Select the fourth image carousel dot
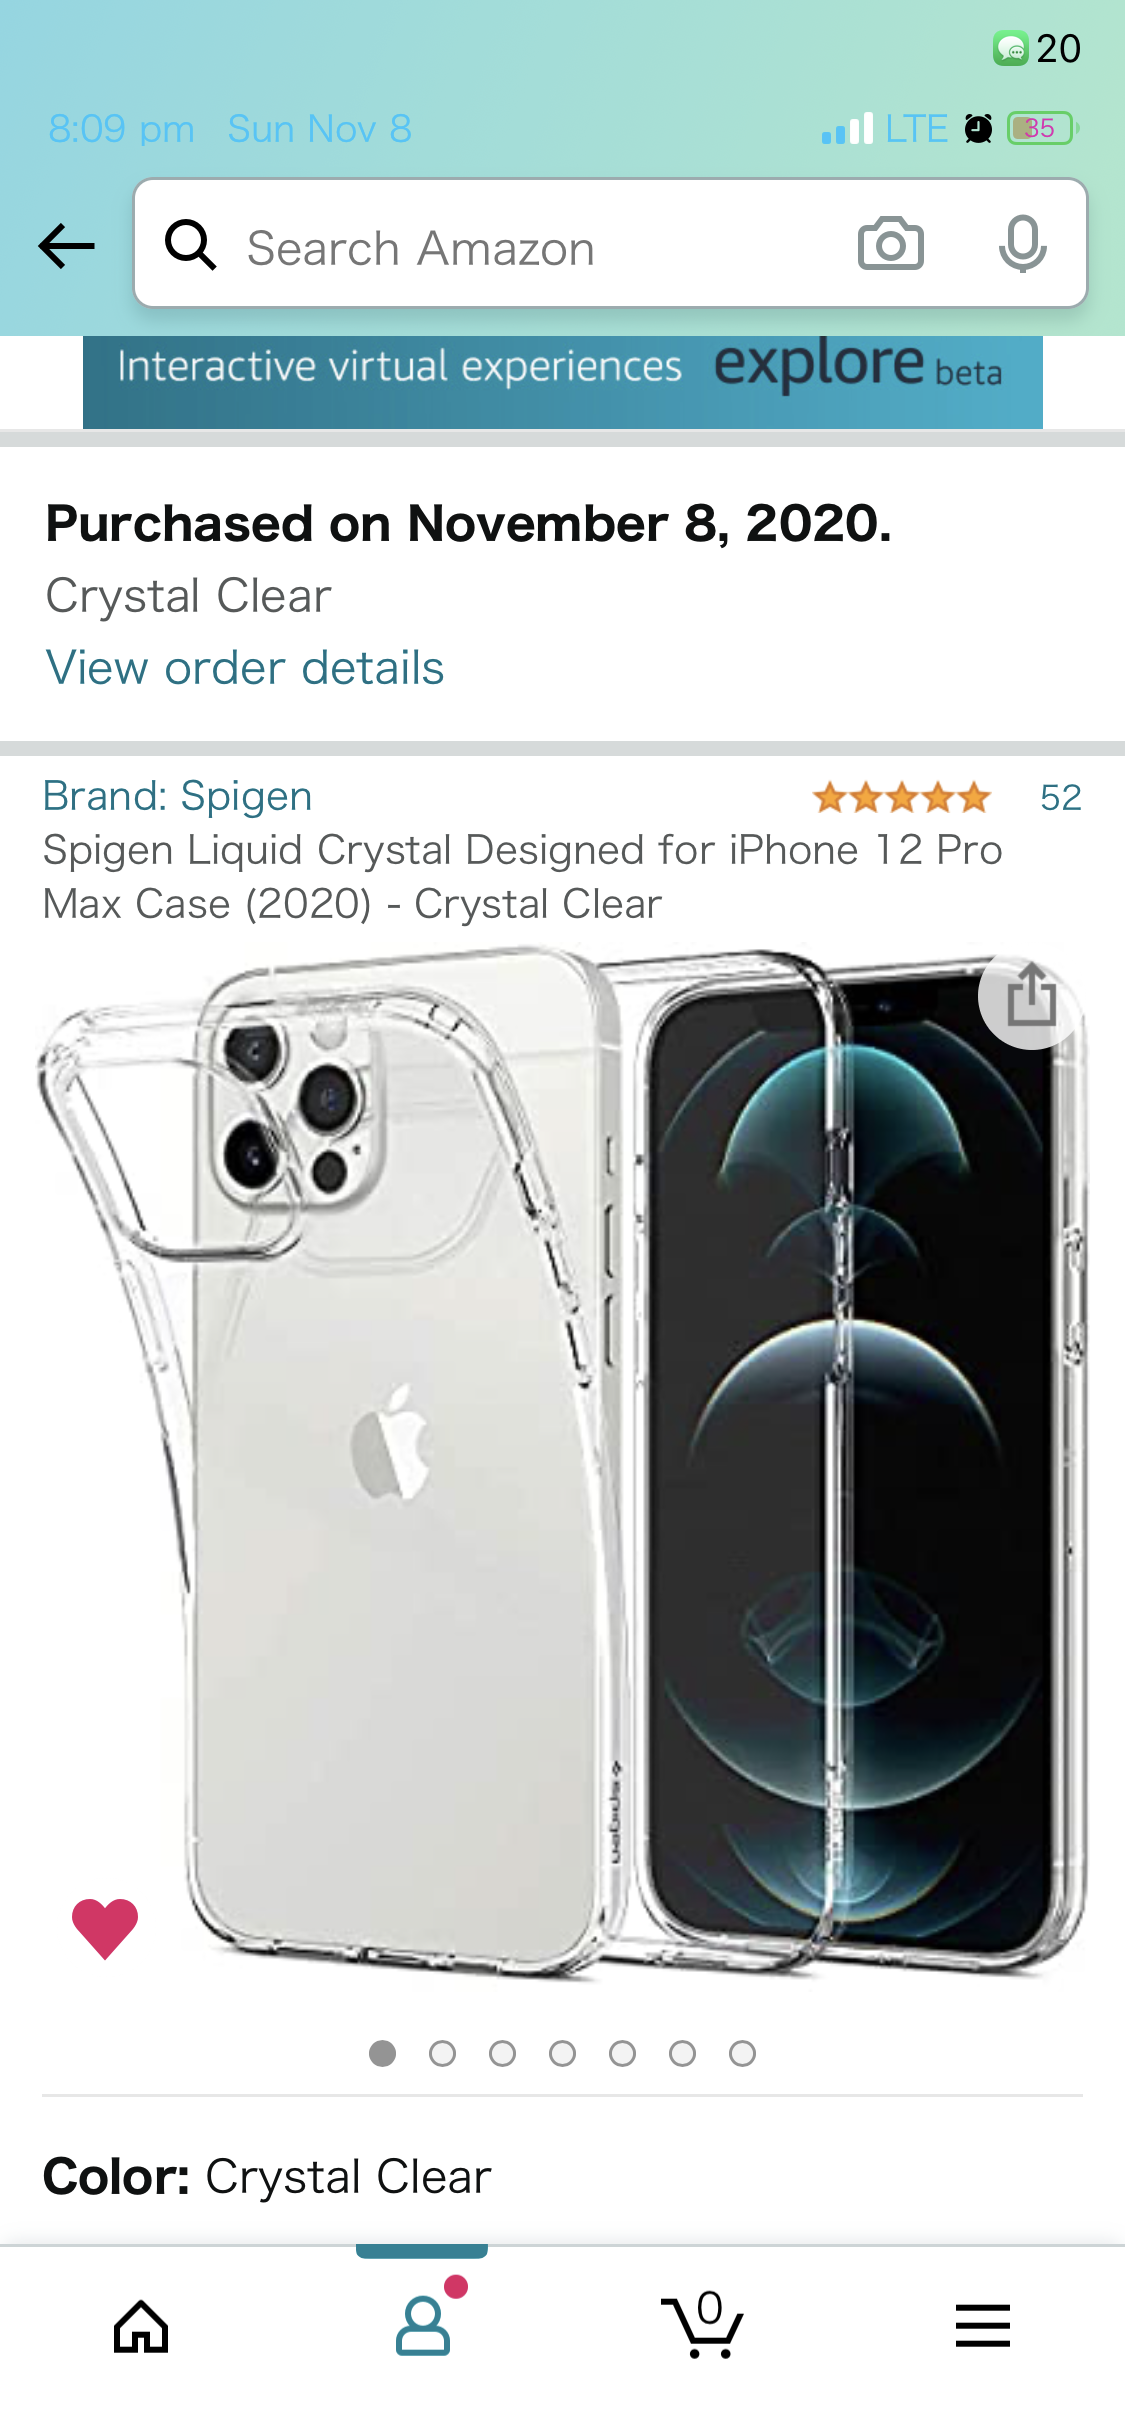 tap(562, 2054)
